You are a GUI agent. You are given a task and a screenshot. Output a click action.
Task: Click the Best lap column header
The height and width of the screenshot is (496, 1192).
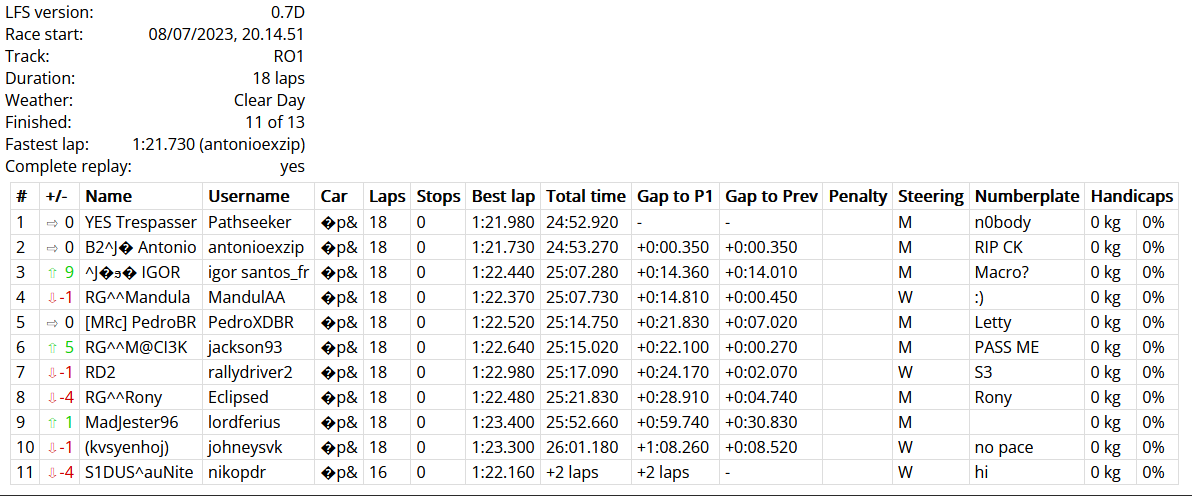pos(503,196)
